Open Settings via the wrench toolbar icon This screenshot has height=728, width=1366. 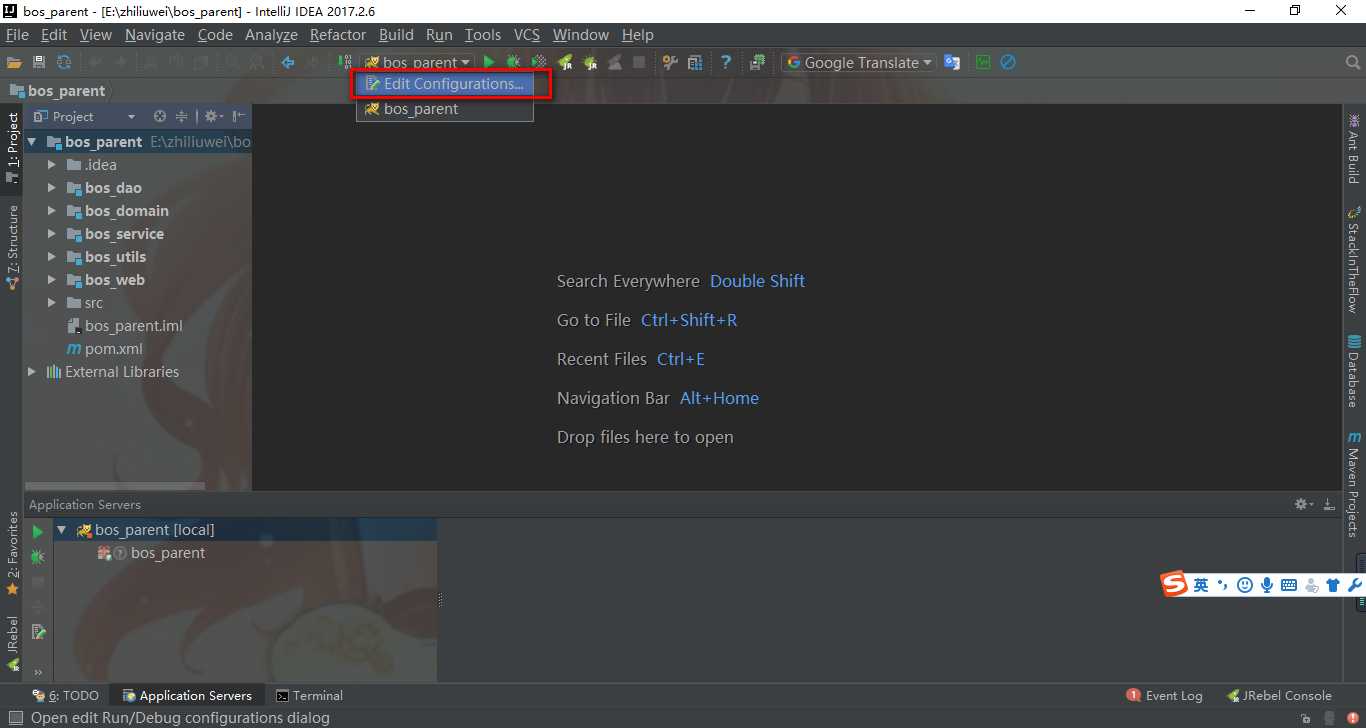point(670,62)
